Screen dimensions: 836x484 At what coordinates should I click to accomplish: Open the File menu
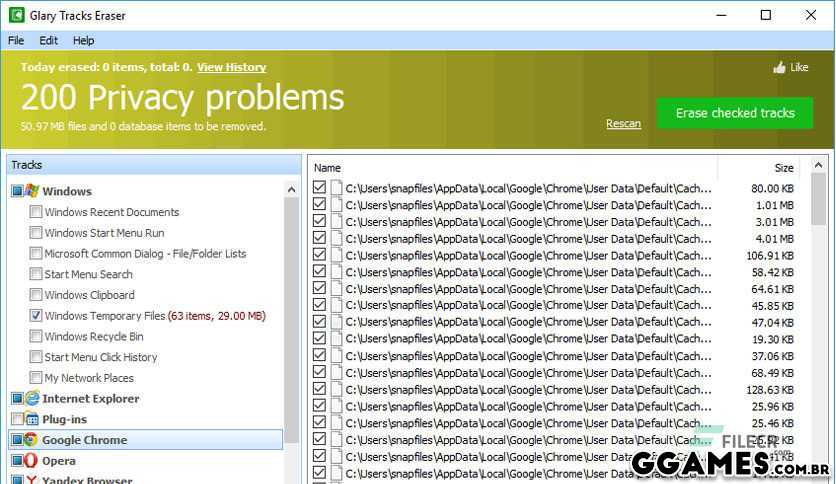click(16, 41)
